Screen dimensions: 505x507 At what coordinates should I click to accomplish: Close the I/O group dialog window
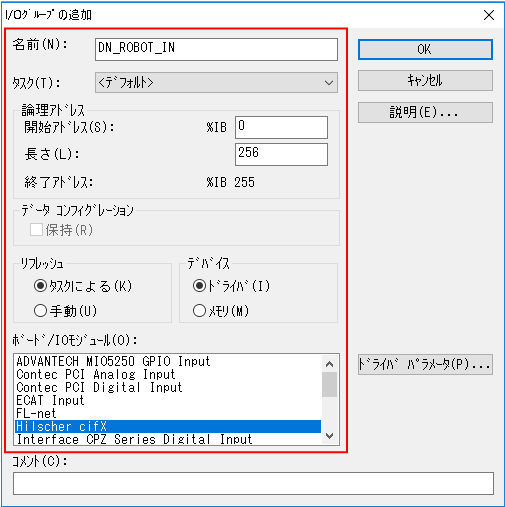(x=489, y=15)
